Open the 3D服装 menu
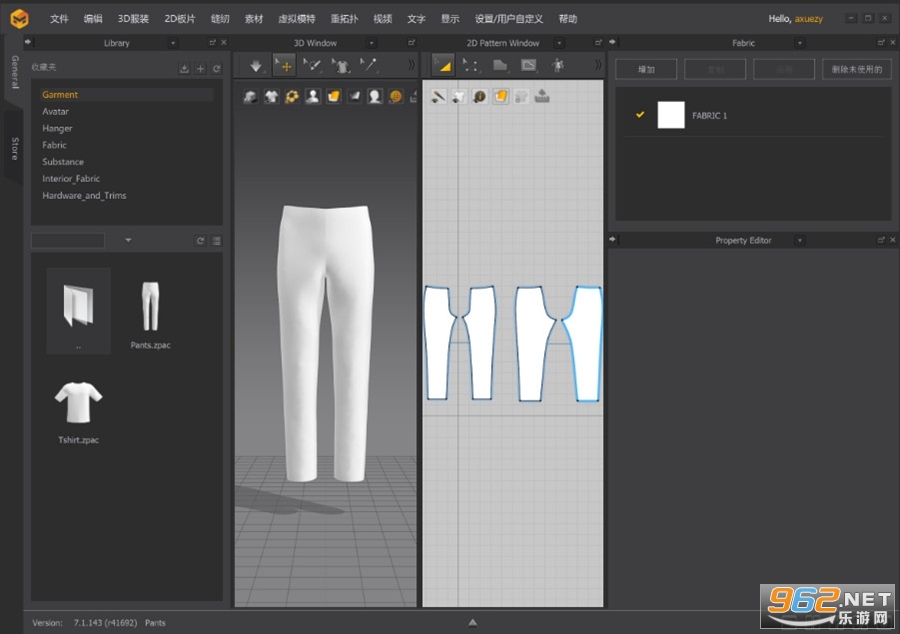 133,19
